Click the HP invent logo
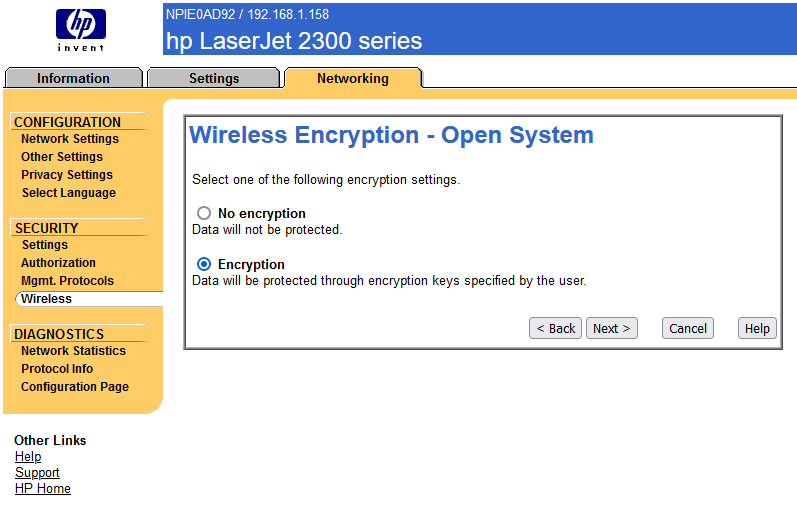This screenshot has height=513, width=797. click(x=80, y=28)
